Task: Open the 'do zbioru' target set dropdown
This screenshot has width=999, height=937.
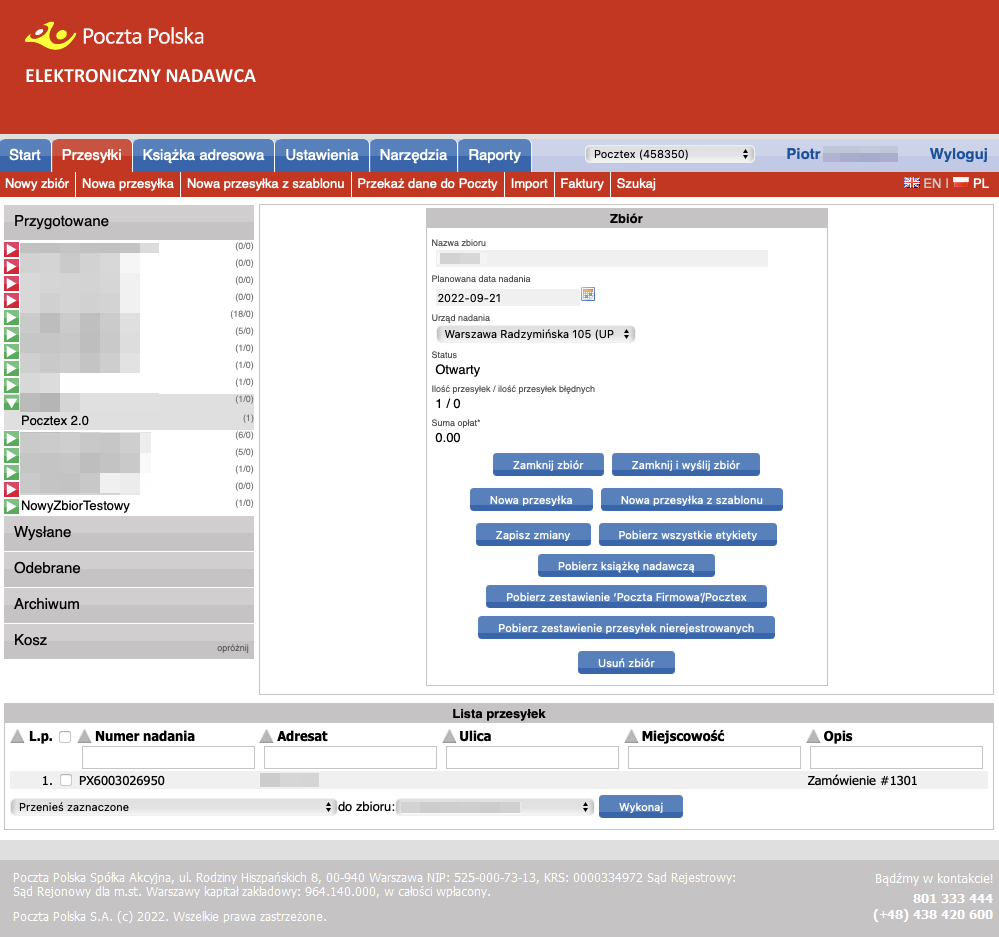Action: tap(495, 807)
